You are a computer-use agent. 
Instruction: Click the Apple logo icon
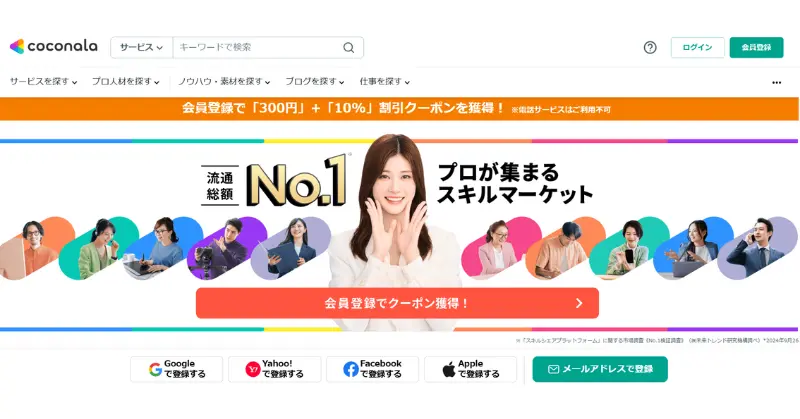[x=448, y=369]
